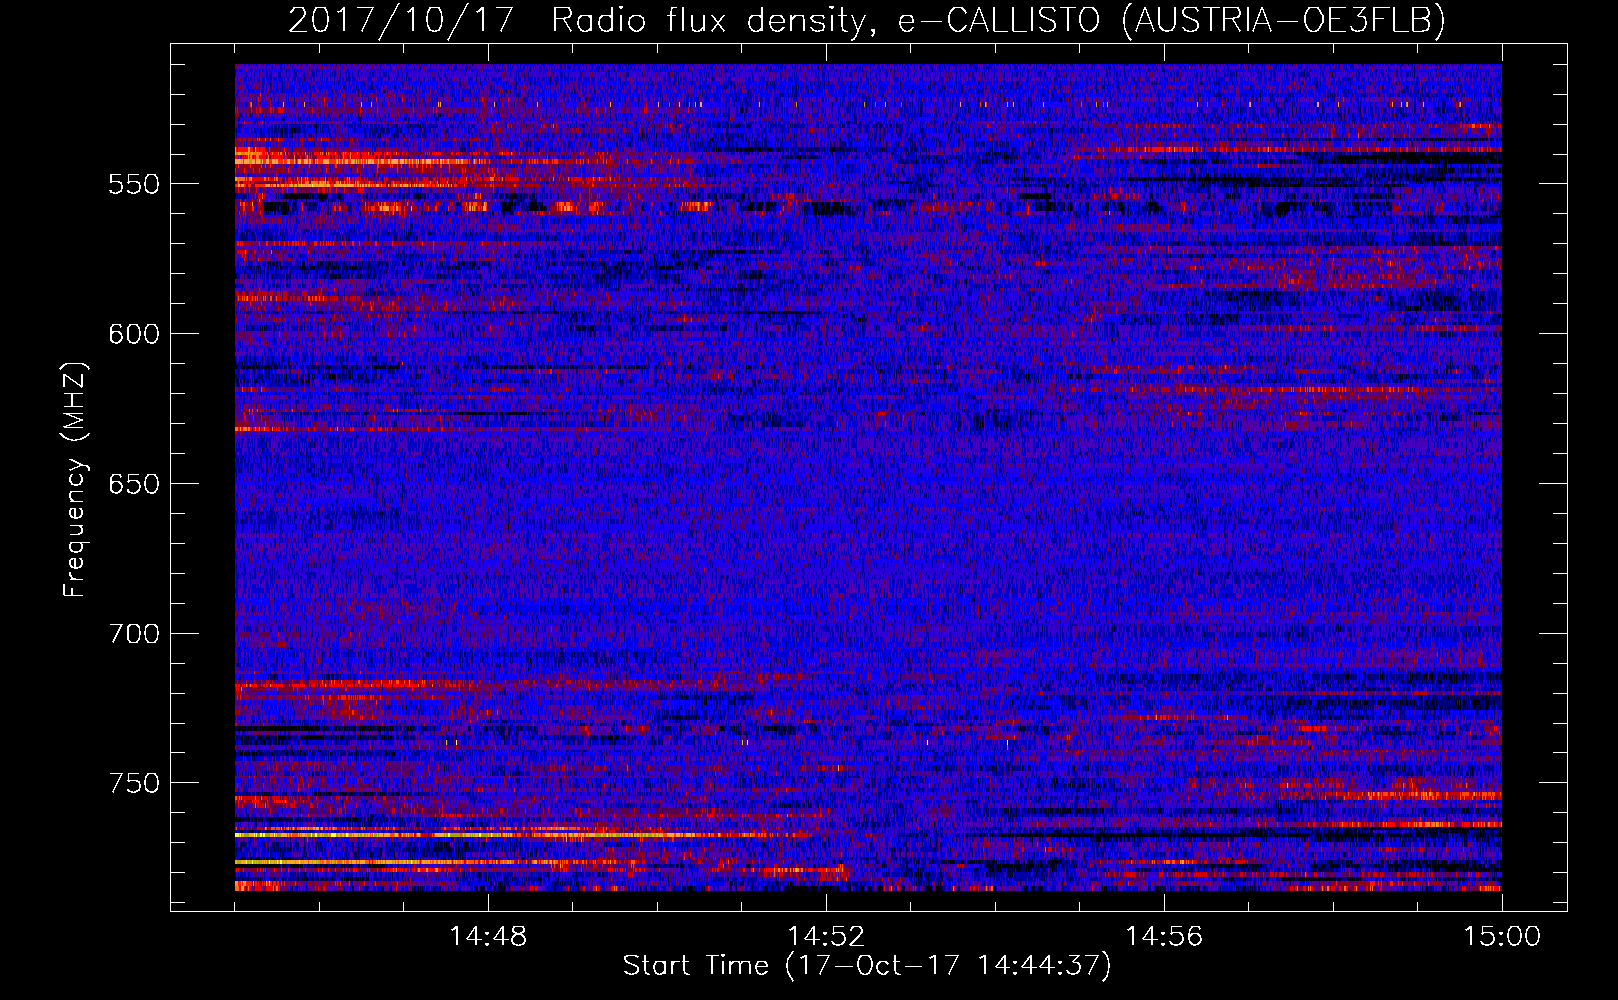Screen dimensions: 1618x1000
Task: Select the 750 frequency tick label
Action: pos(134,783)
